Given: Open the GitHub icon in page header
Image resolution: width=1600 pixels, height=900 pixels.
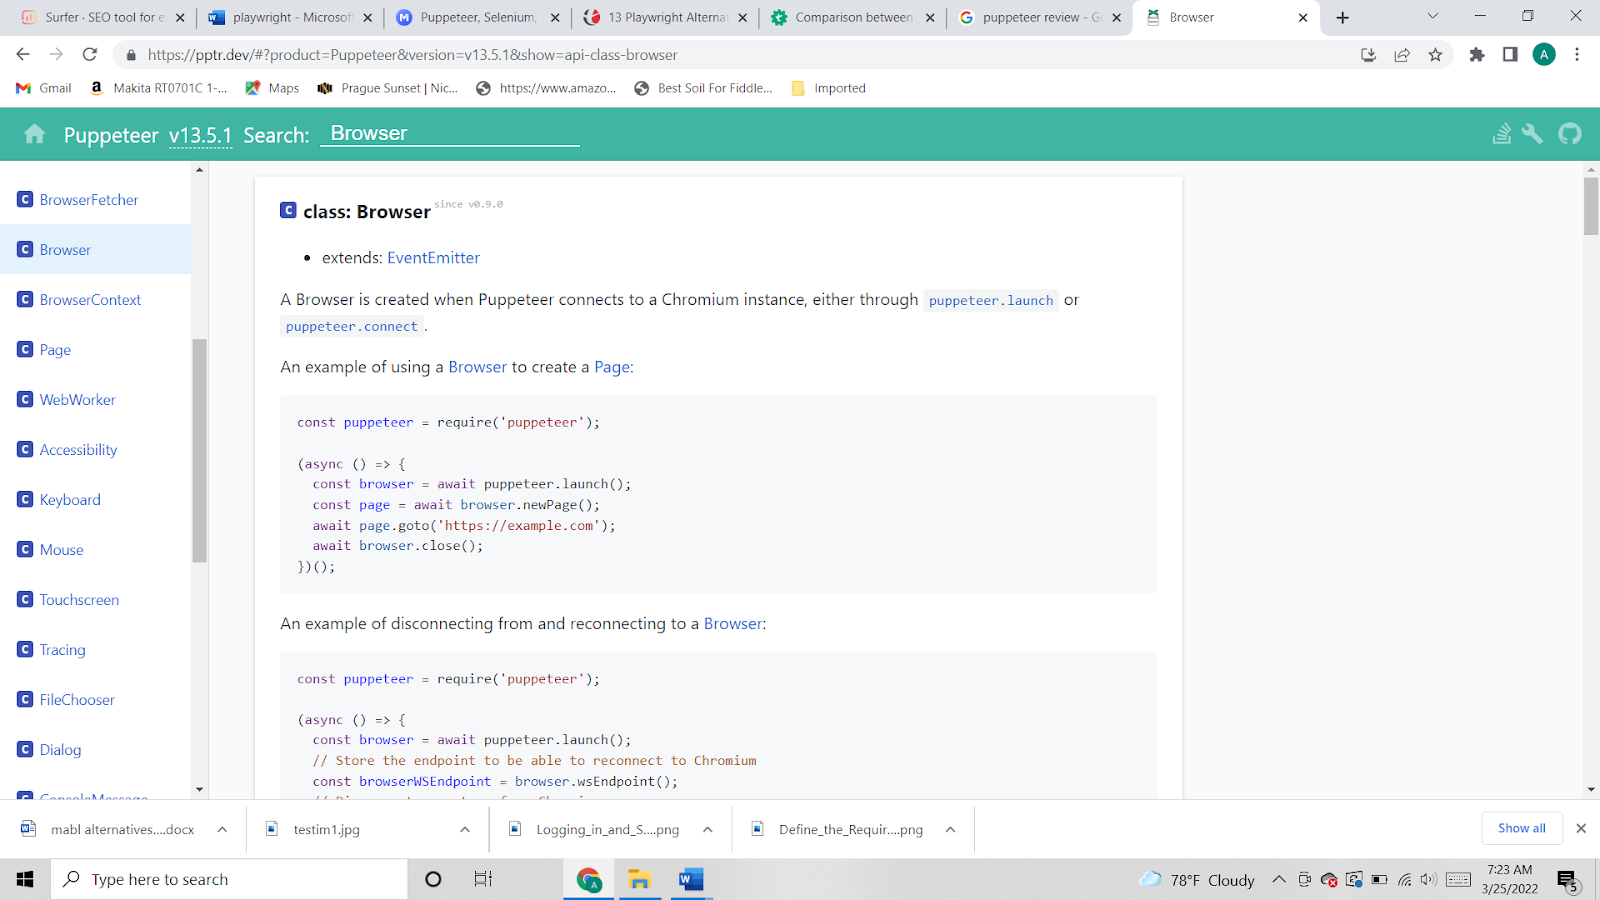Looking at the screenshot, I should (x=1570, y=134).
